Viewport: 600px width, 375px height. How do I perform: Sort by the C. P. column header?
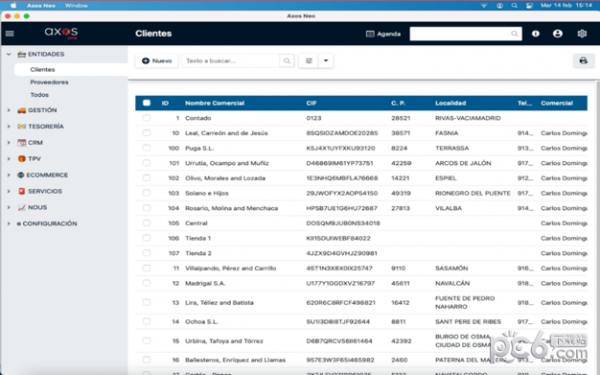point(398,103)
